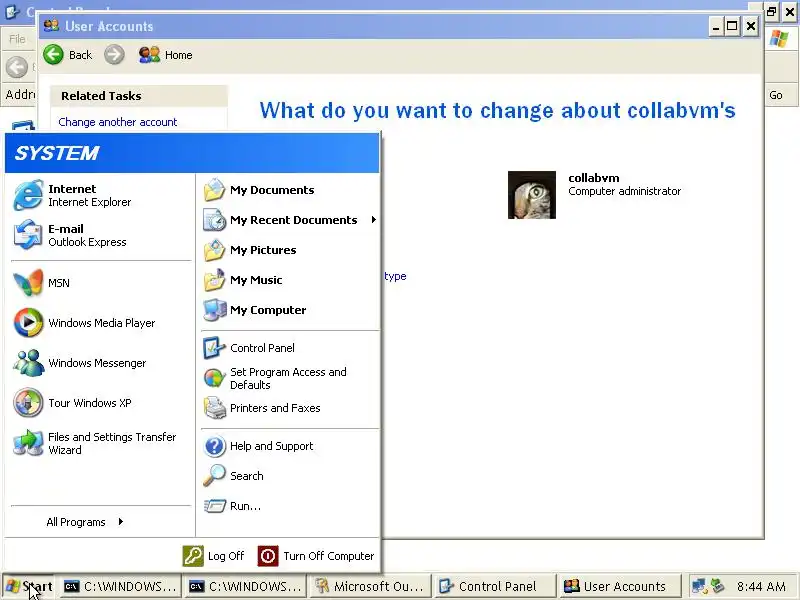
Task: Switch to first C:\WINDOWS taskbar item
Action: coord(120,586)
